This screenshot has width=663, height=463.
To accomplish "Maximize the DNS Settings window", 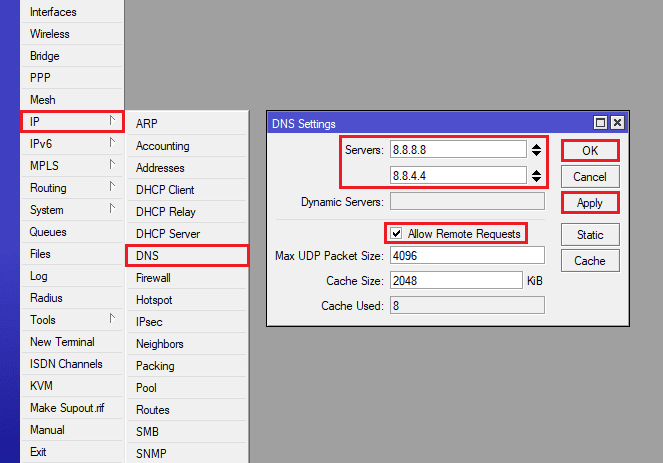I will coord(600,123).
